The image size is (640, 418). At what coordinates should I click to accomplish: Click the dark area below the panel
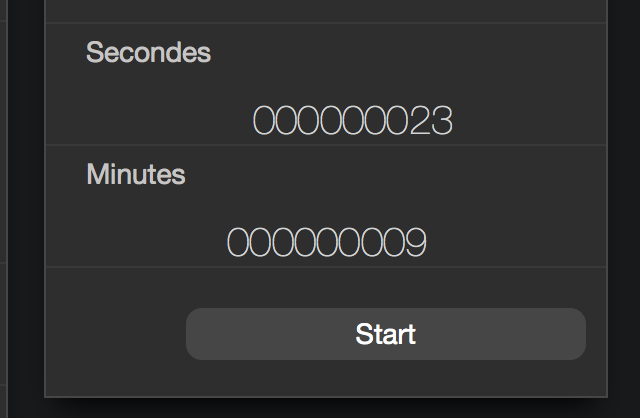[326, 407]
